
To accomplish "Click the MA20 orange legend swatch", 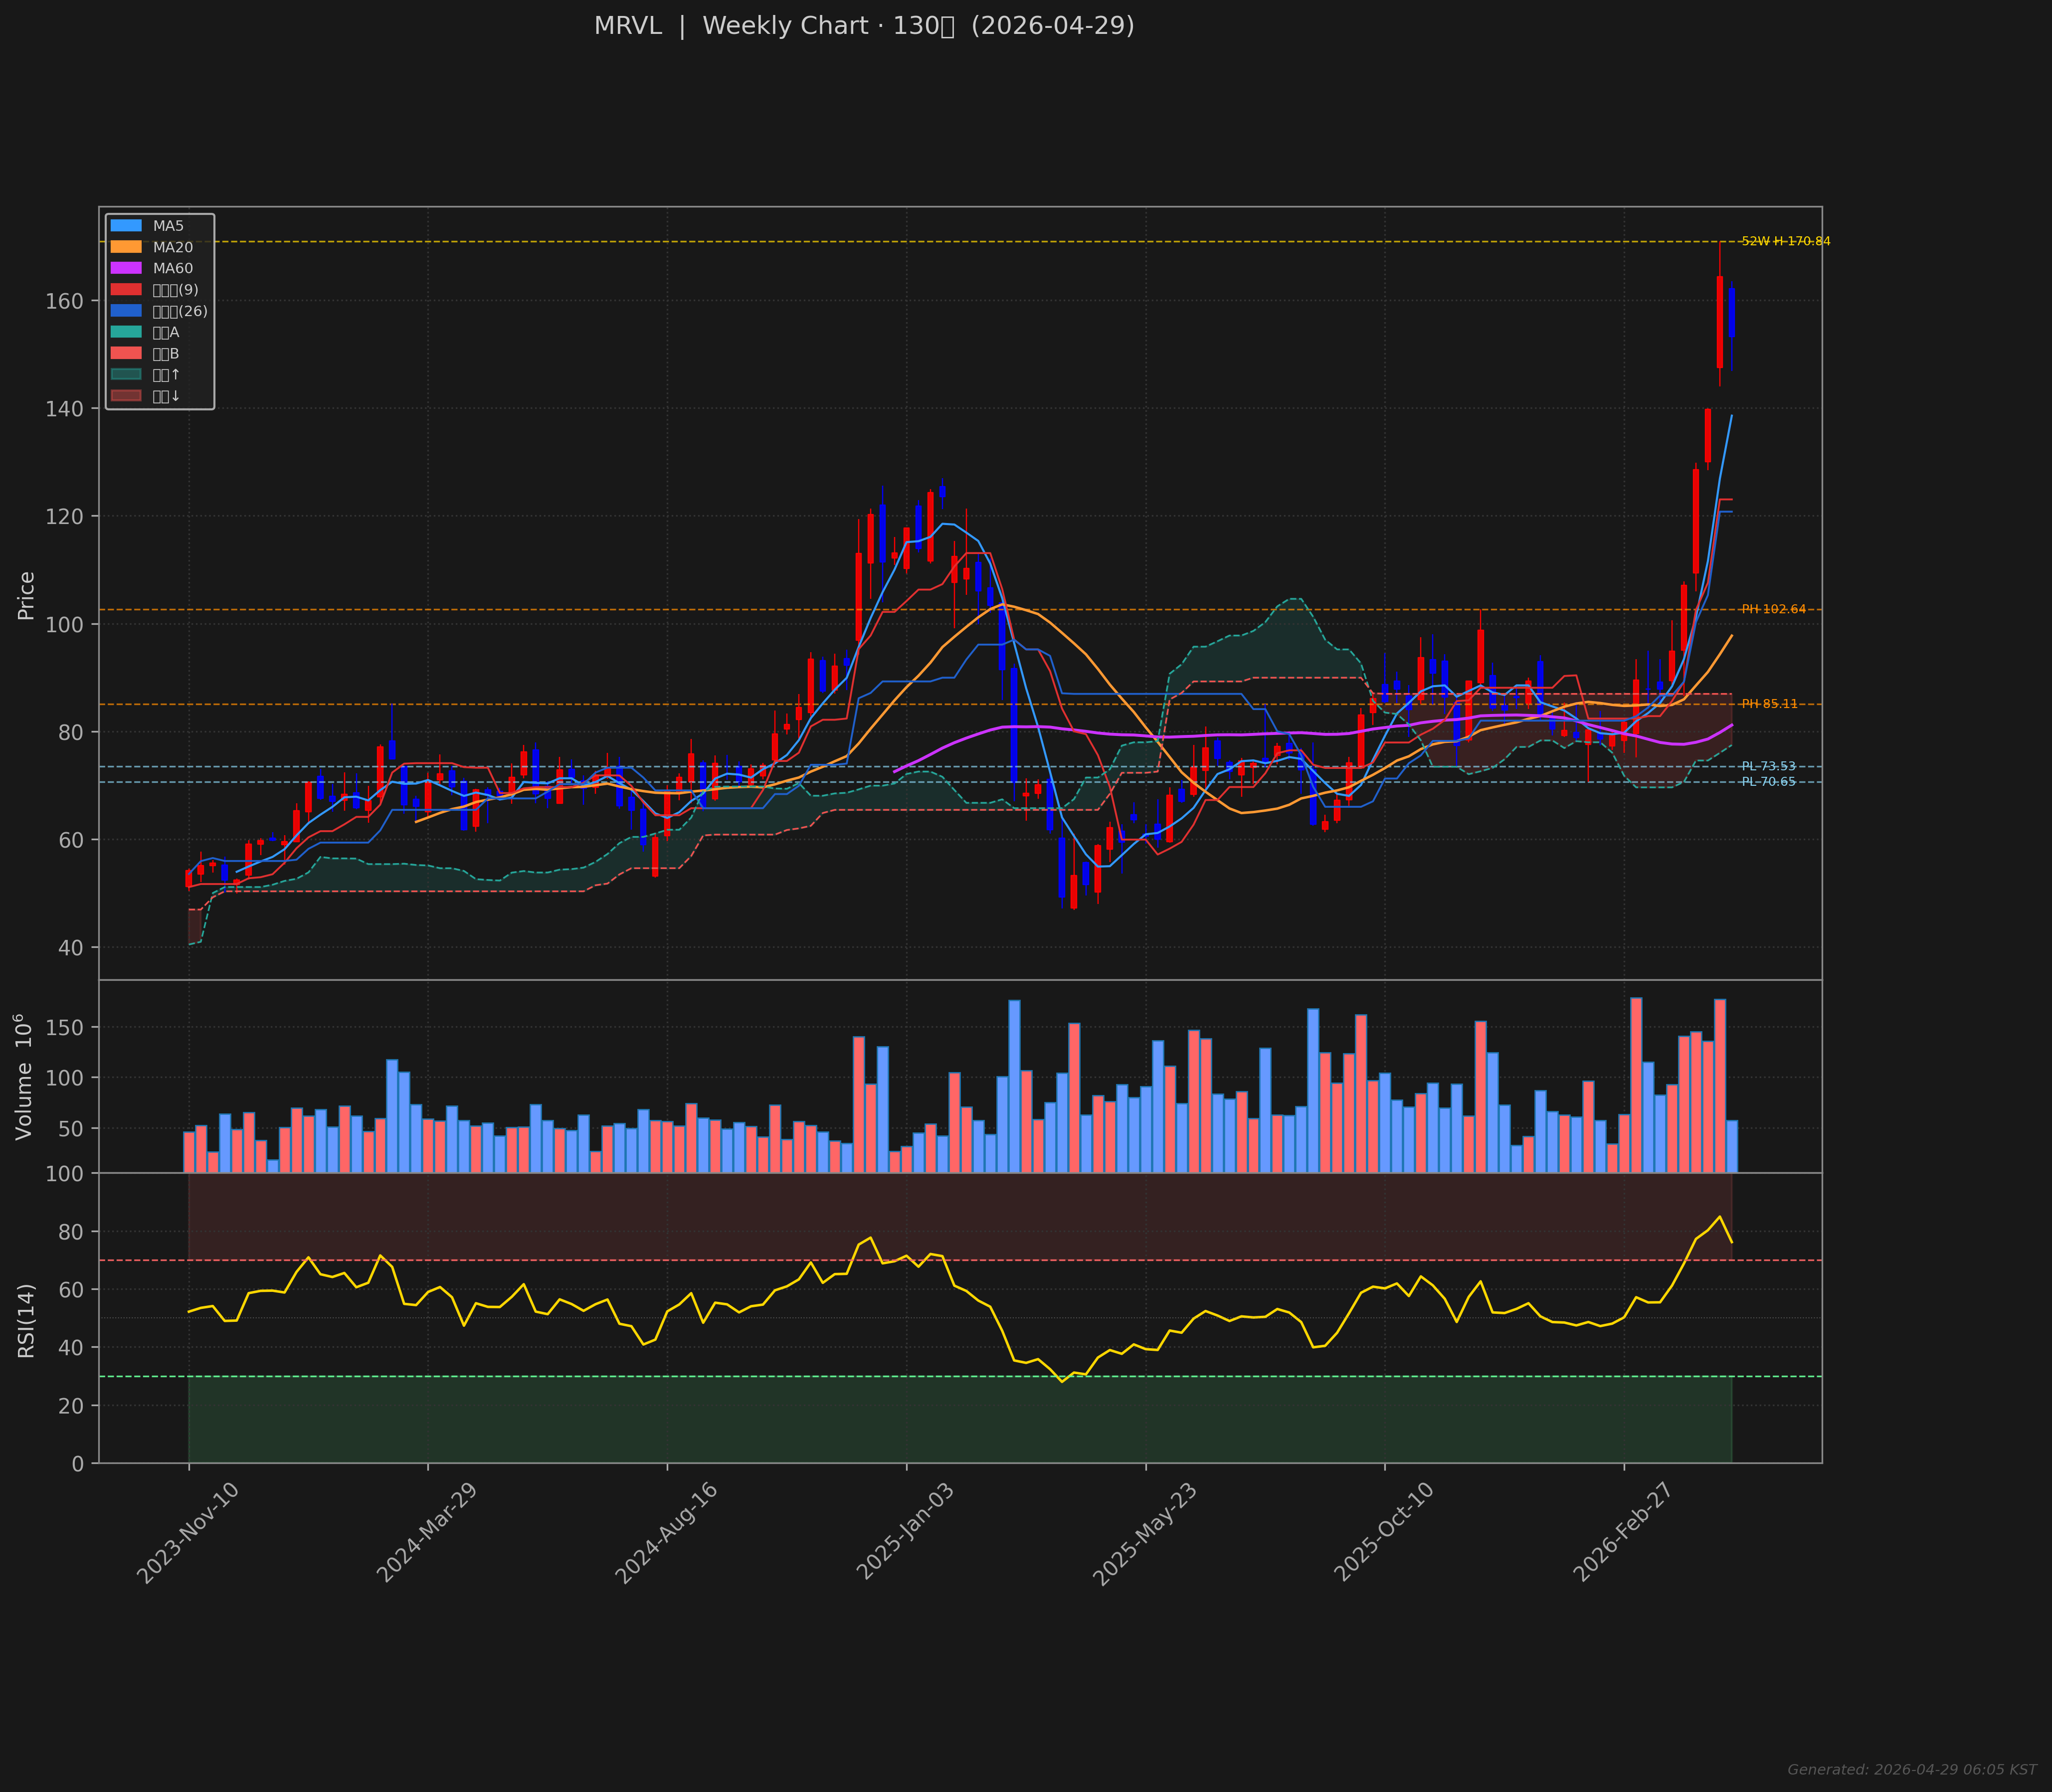I will [126, 247].
